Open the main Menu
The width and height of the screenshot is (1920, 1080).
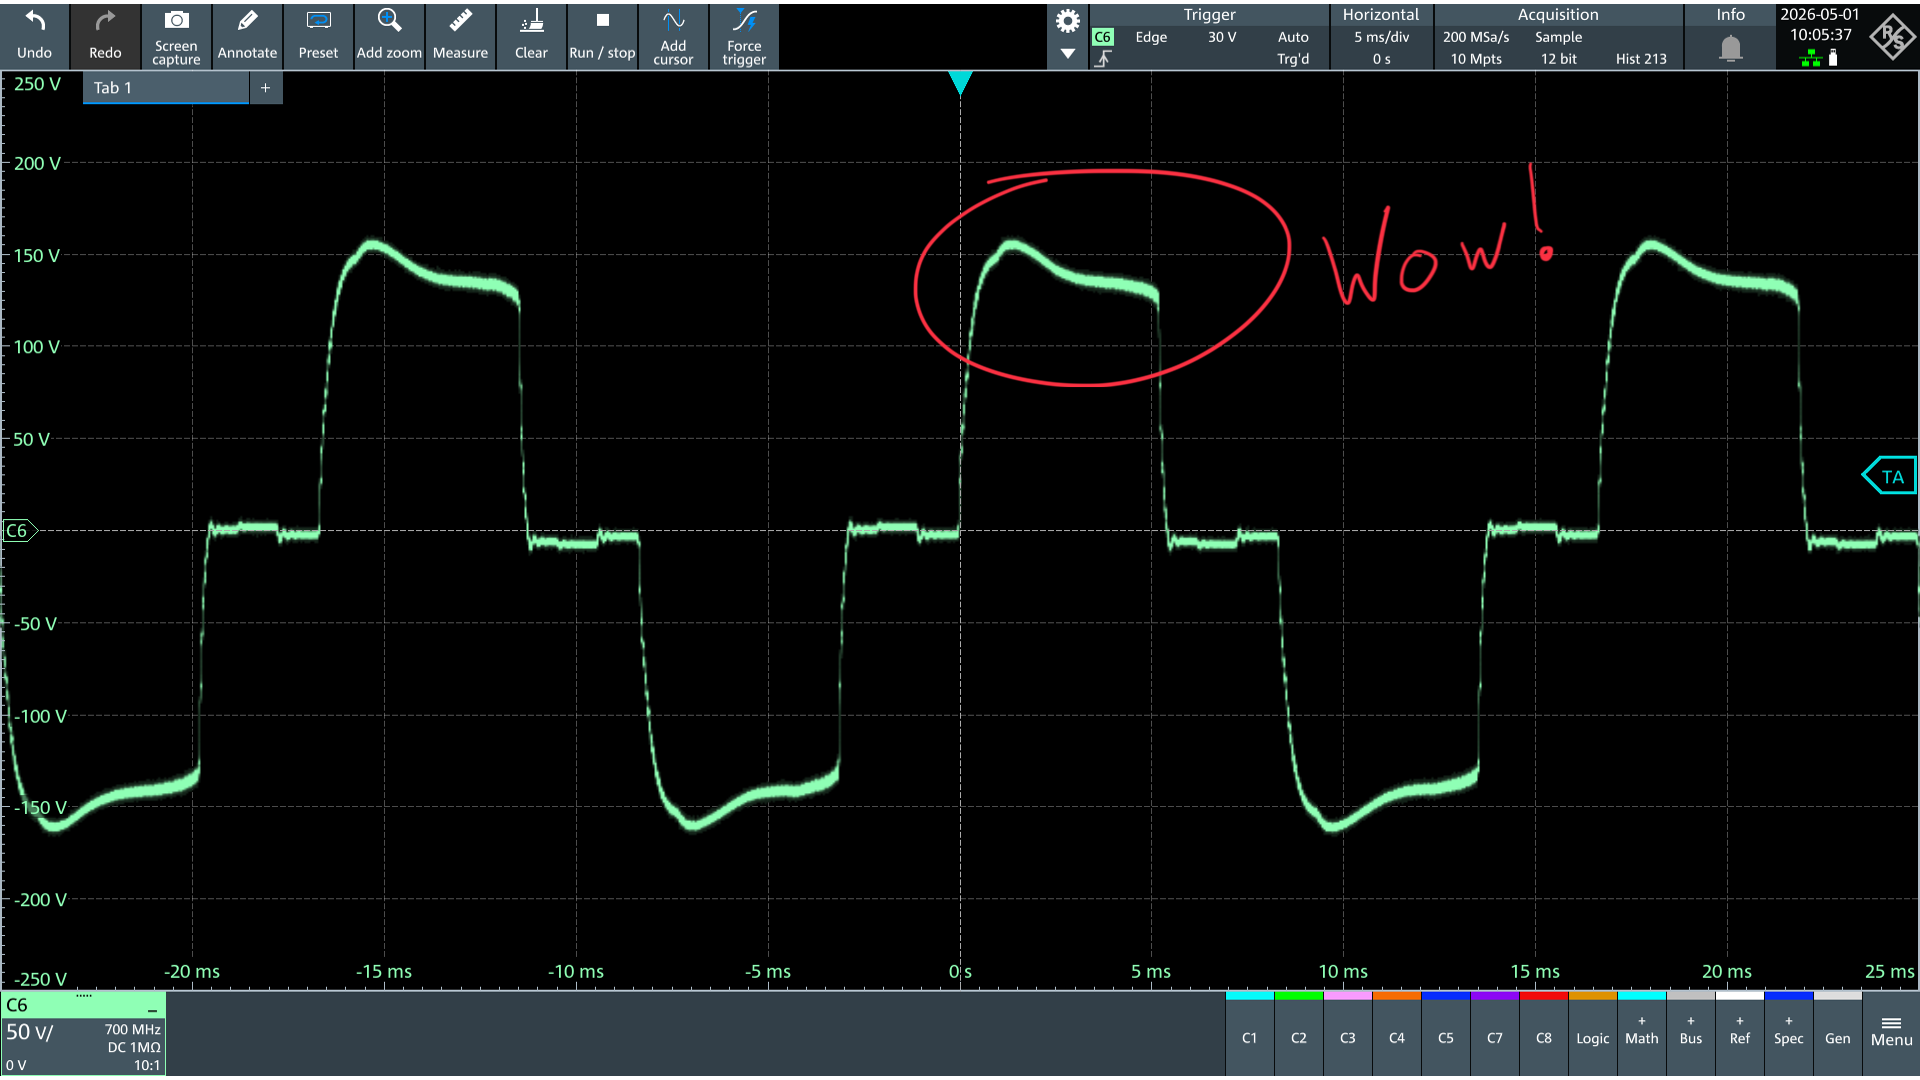point(1891,1034)
